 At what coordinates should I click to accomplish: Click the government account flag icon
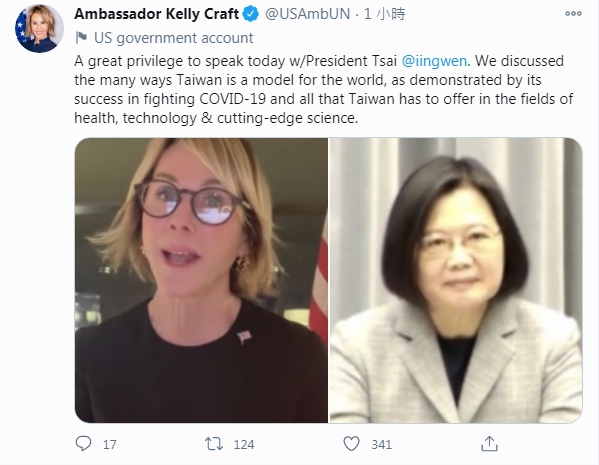click(x=81, y=37)
